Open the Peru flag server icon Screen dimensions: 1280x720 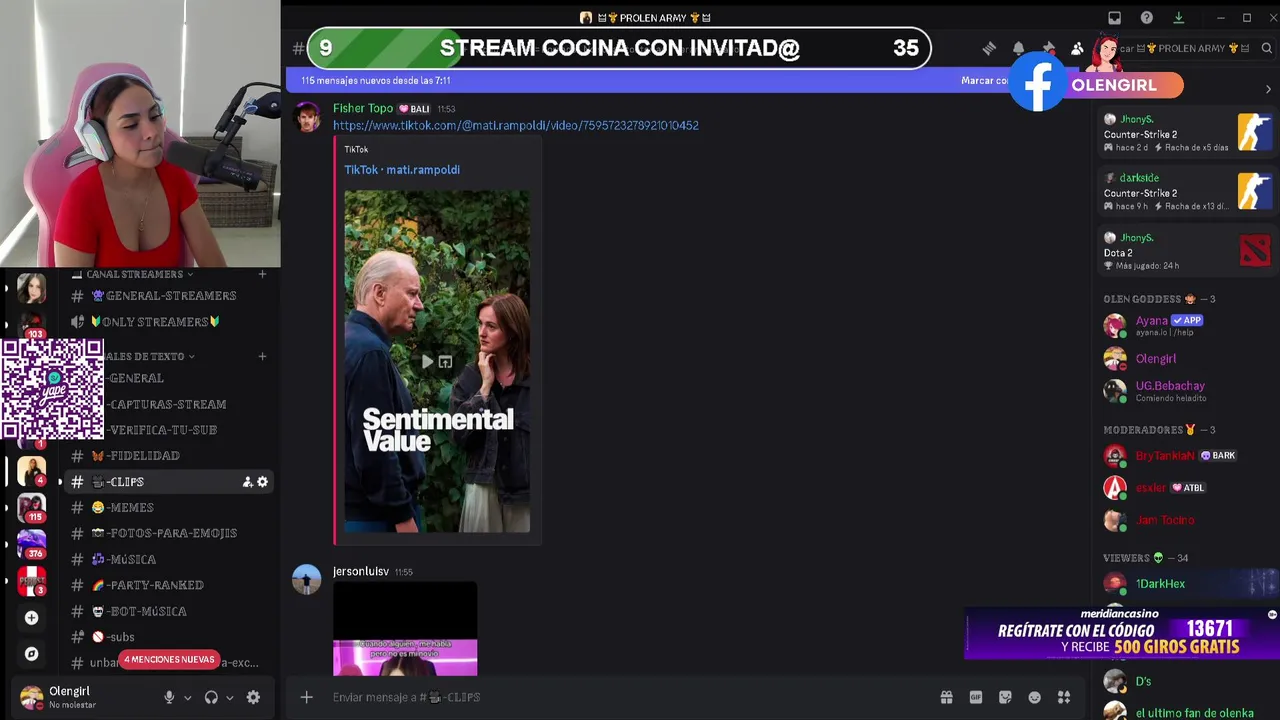tap(31, 580)
